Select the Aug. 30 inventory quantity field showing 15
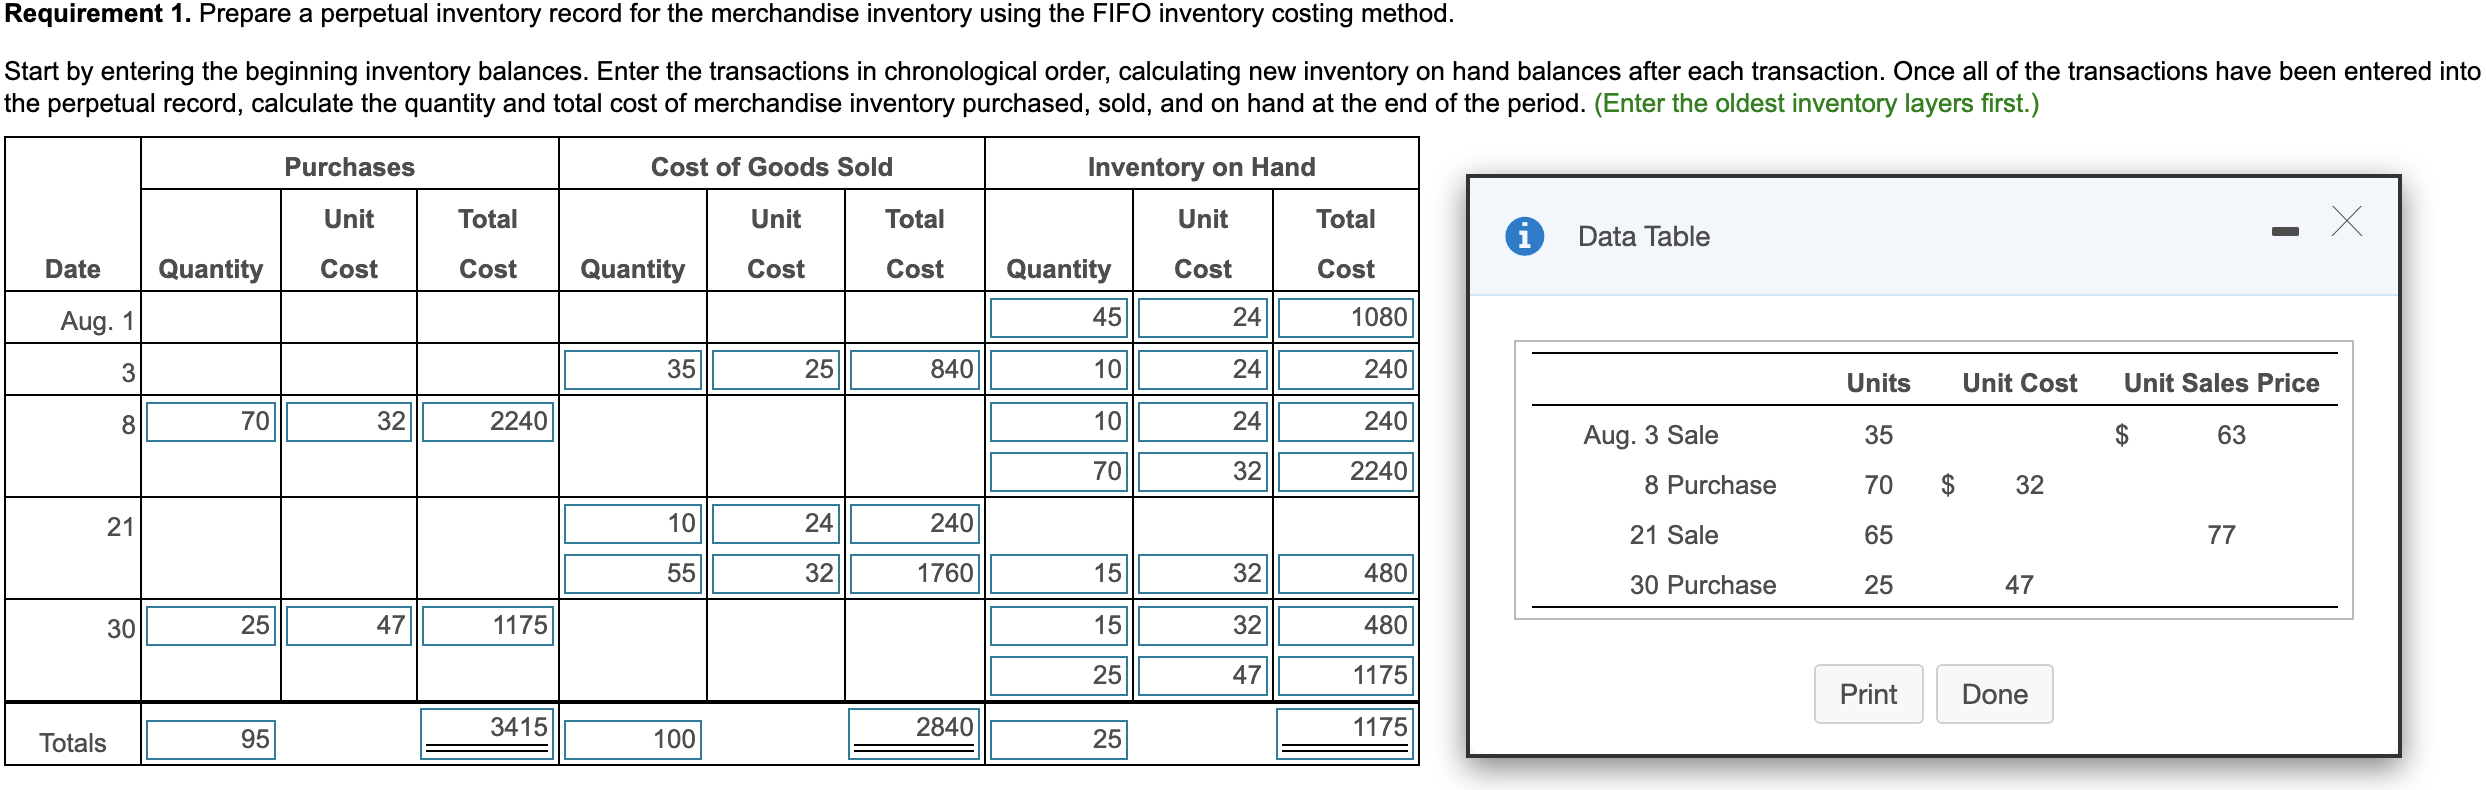This screenshot has height=790, width=2486. (x=1058, y=624)
